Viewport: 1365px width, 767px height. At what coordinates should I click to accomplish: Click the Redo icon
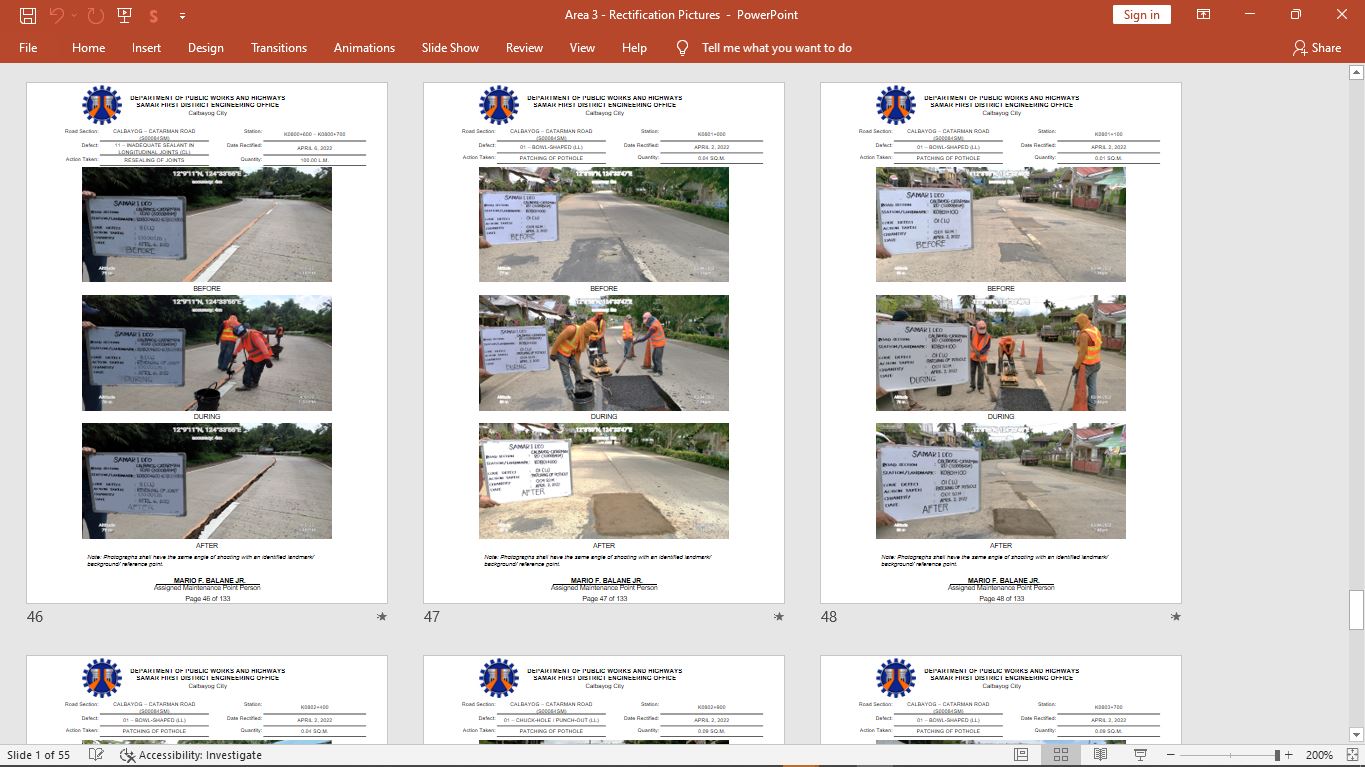[95, 15]
